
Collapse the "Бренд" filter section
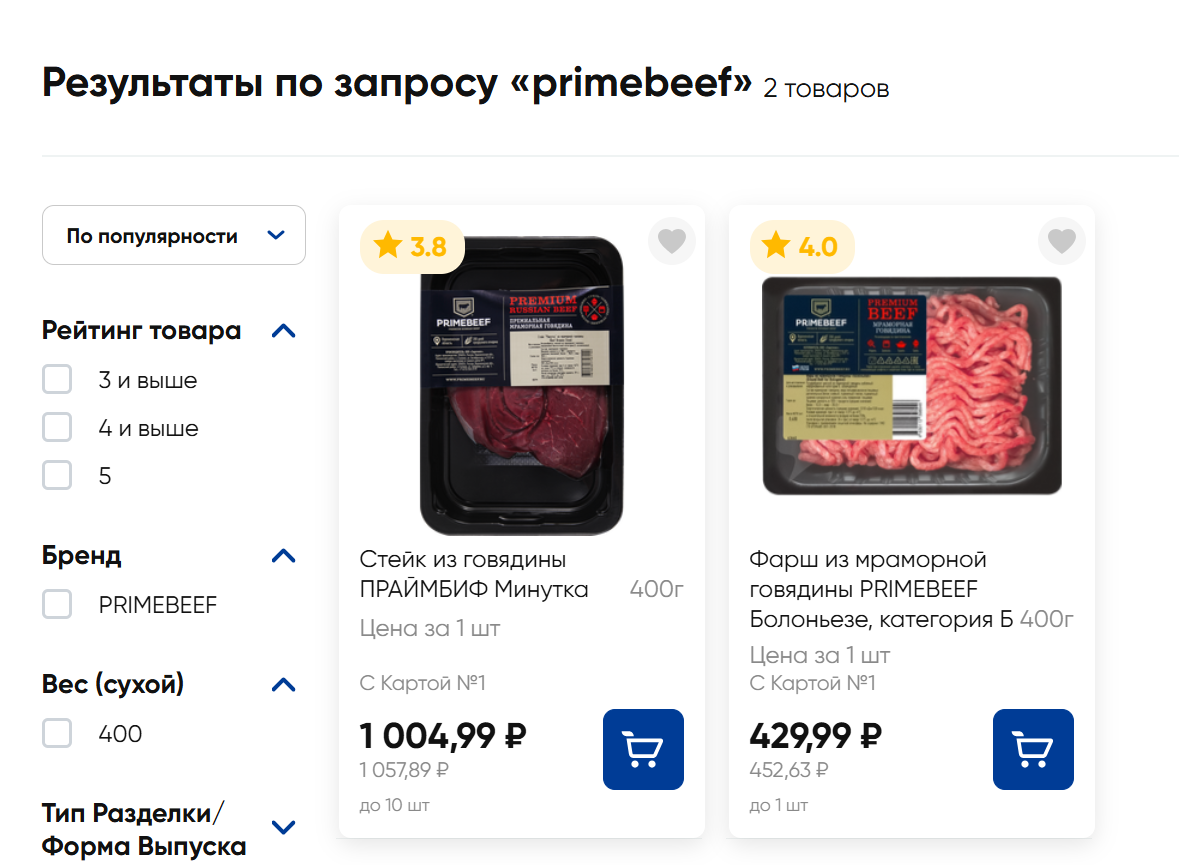[284, 556]
